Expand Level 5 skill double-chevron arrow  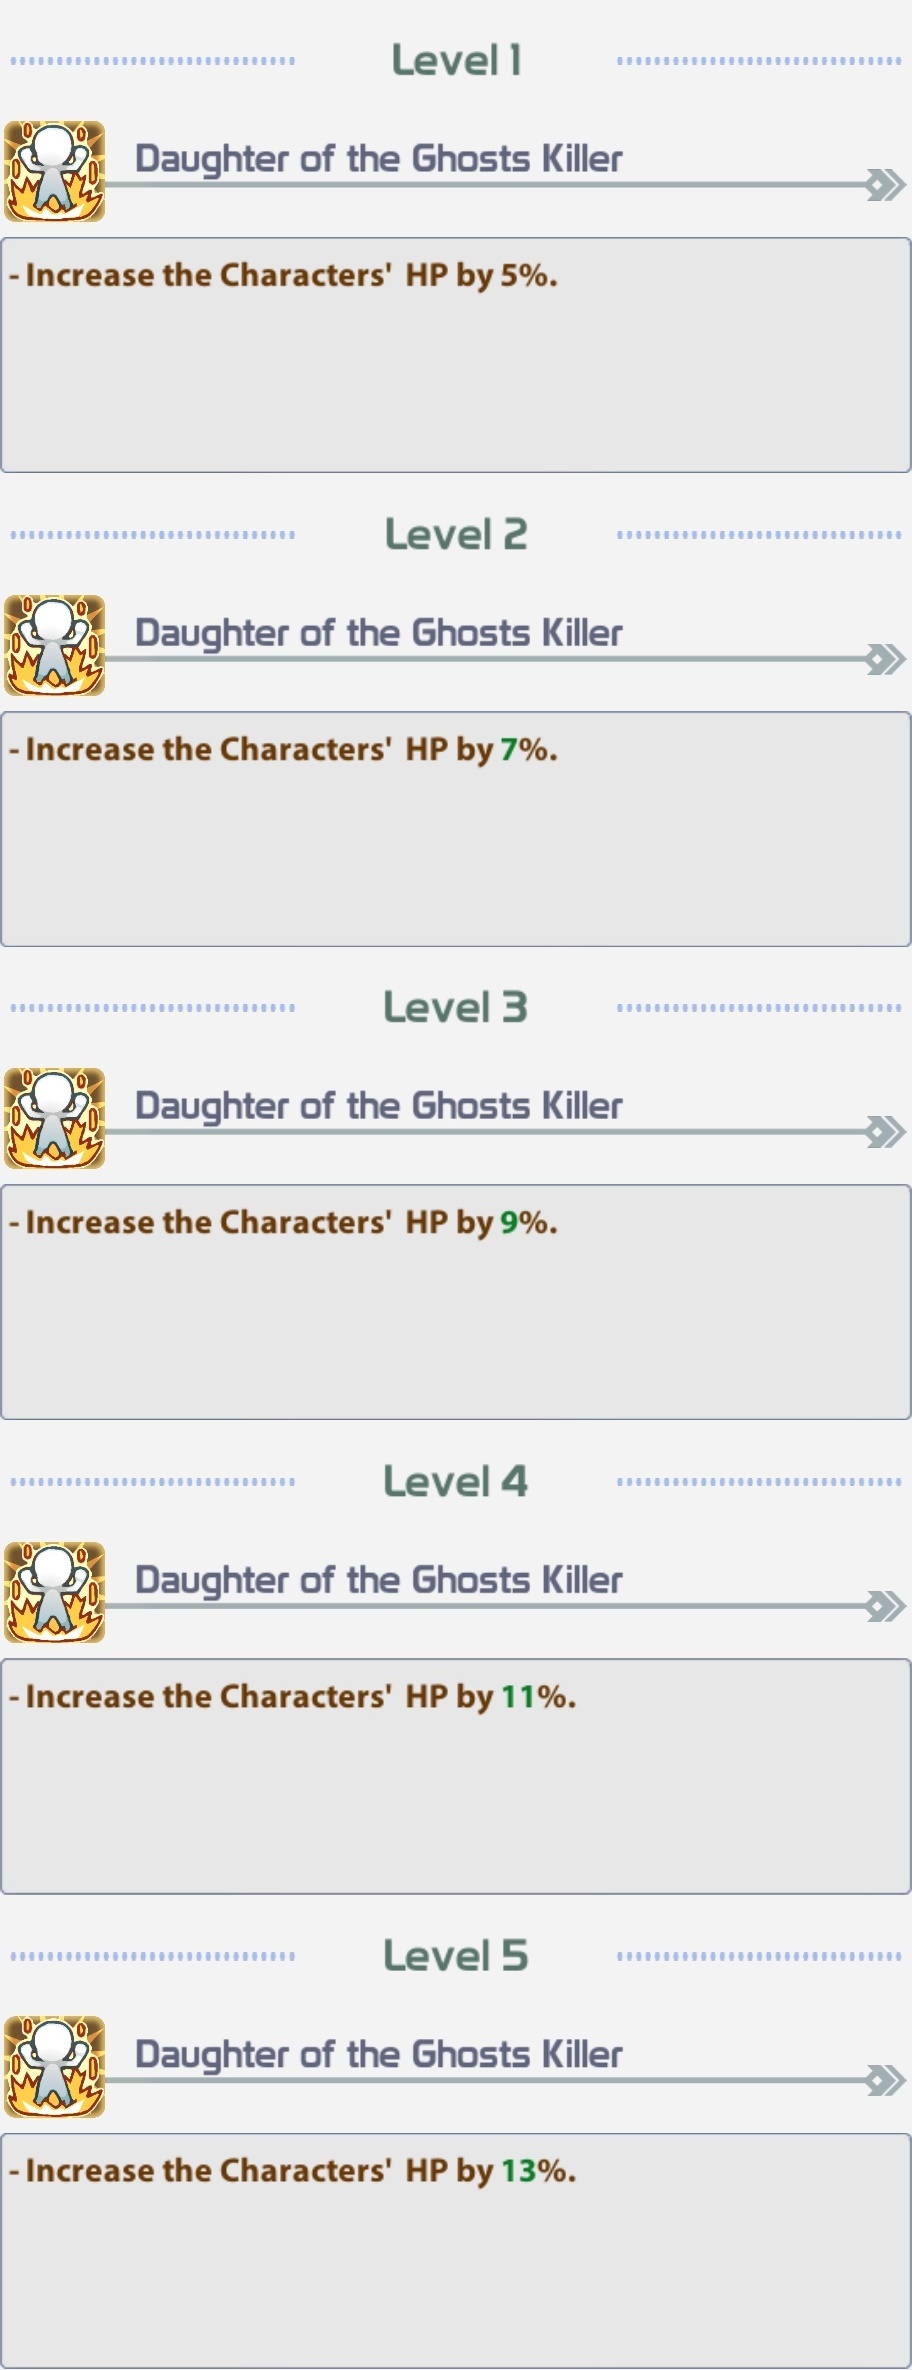[885, 2080]
